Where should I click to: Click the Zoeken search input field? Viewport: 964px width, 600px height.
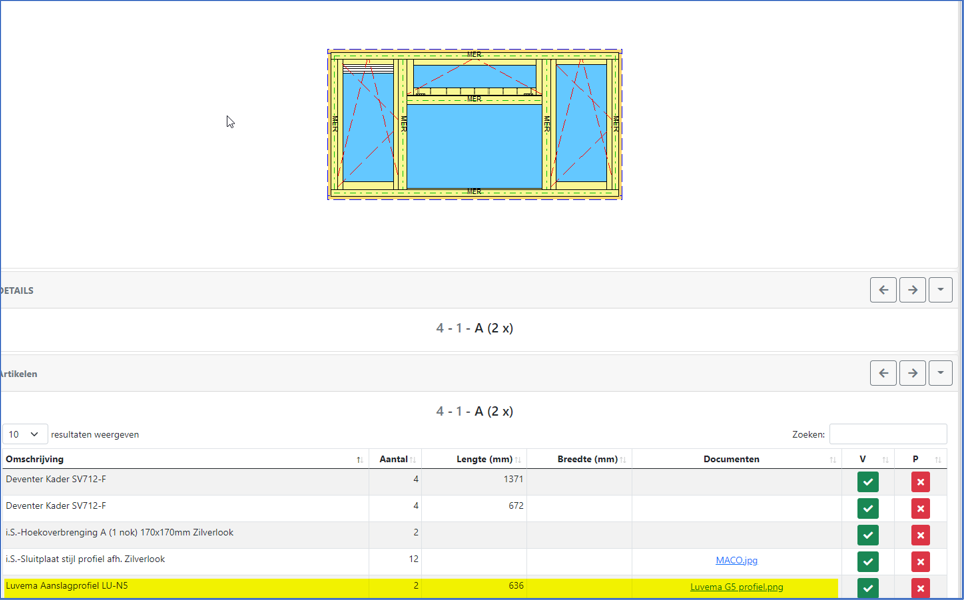887,434
